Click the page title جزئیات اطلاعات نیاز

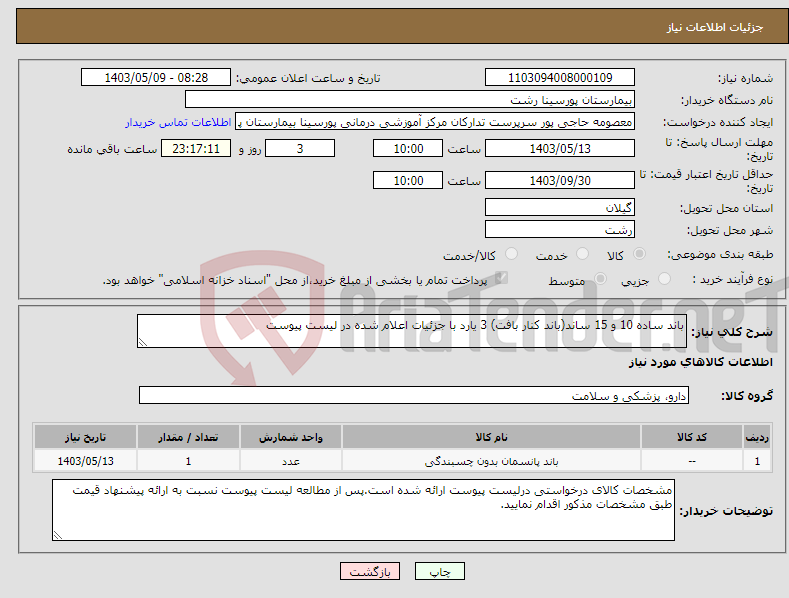715,27
